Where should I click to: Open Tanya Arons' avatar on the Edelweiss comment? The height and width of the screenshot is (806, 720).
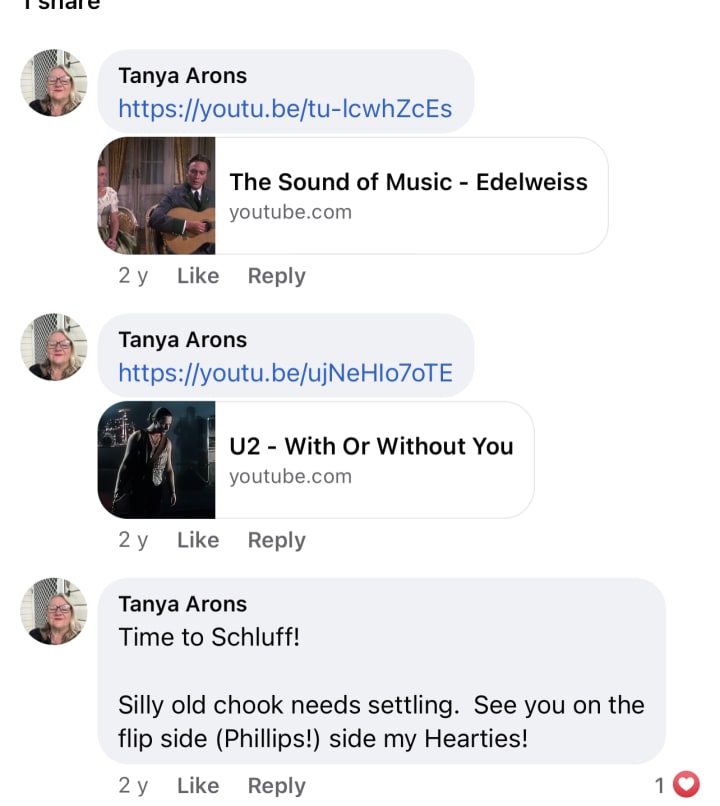click(x=54, y=83)
